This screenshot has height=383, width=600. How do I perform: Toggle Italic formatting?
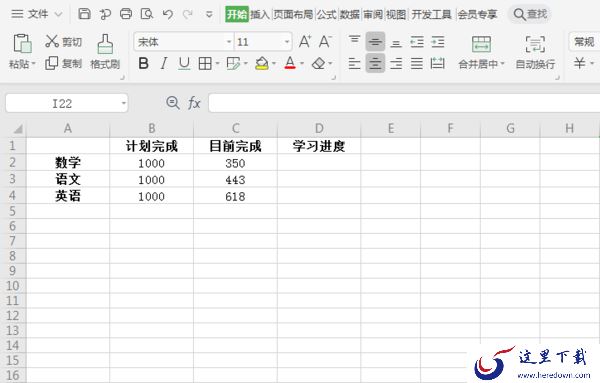164,63
